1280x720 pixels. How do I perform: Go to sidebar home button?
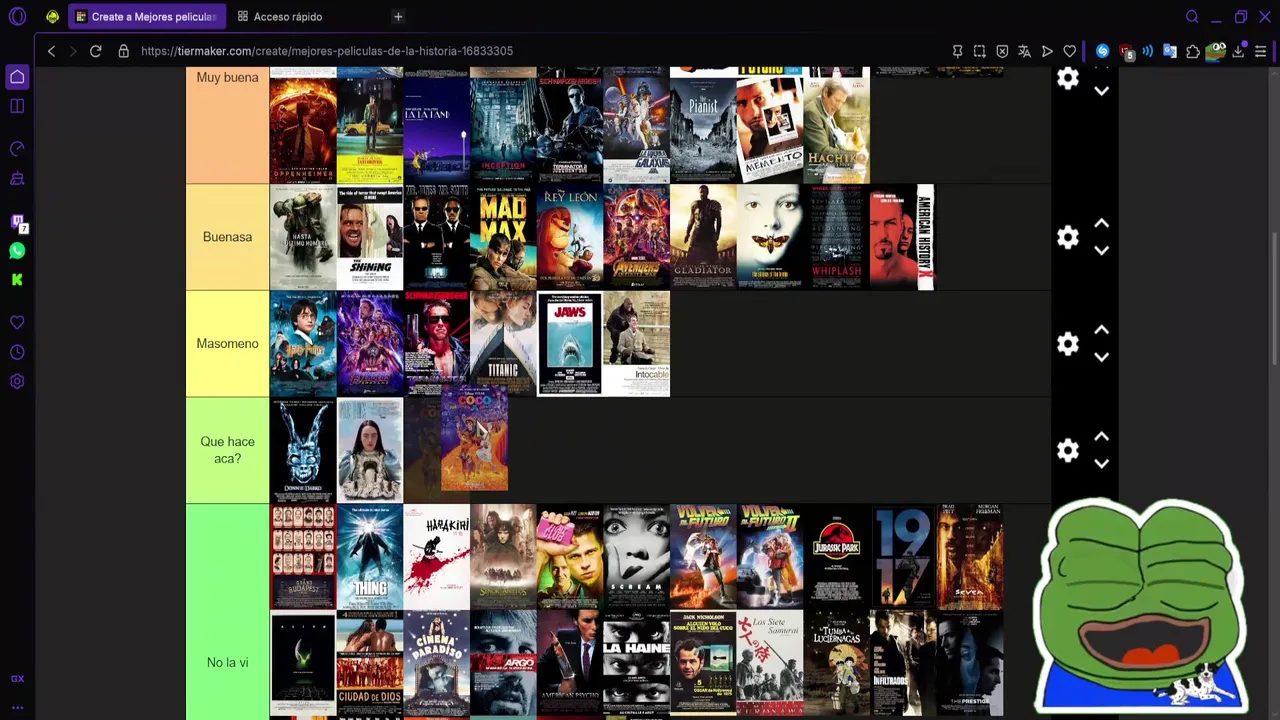tap(17, 77)
